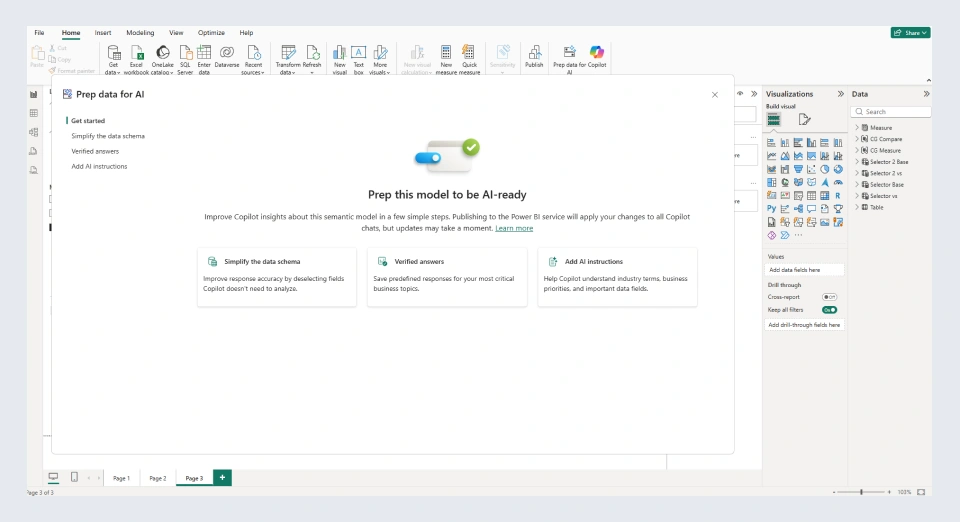Collapse the Visualizations pane
The image size is (960, 522).
click(839, 94)
